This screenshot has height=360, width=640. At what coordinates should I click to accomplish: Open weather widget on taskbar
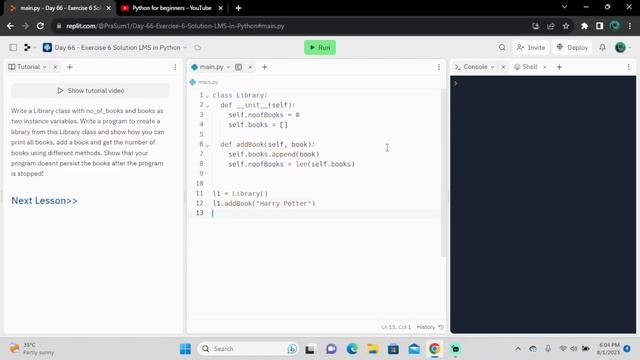(32, 349)
